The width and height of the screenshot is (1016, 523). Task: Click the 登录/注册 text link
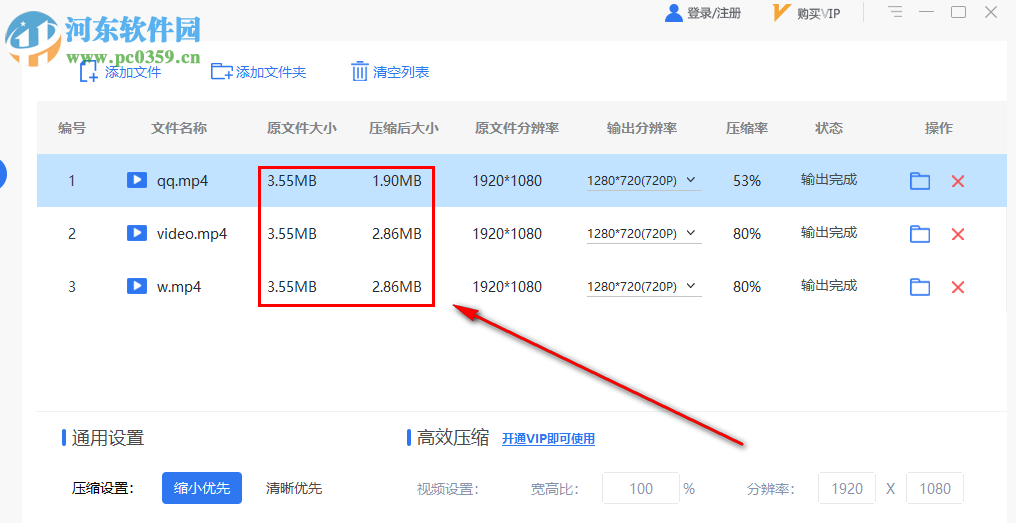(x=714, y=13)
